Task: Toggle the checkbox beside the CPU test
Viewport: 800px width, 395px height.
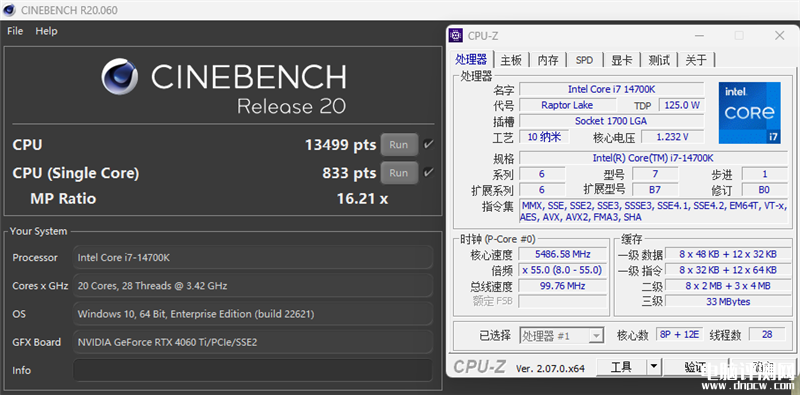Action: click(x=429, y=144)
